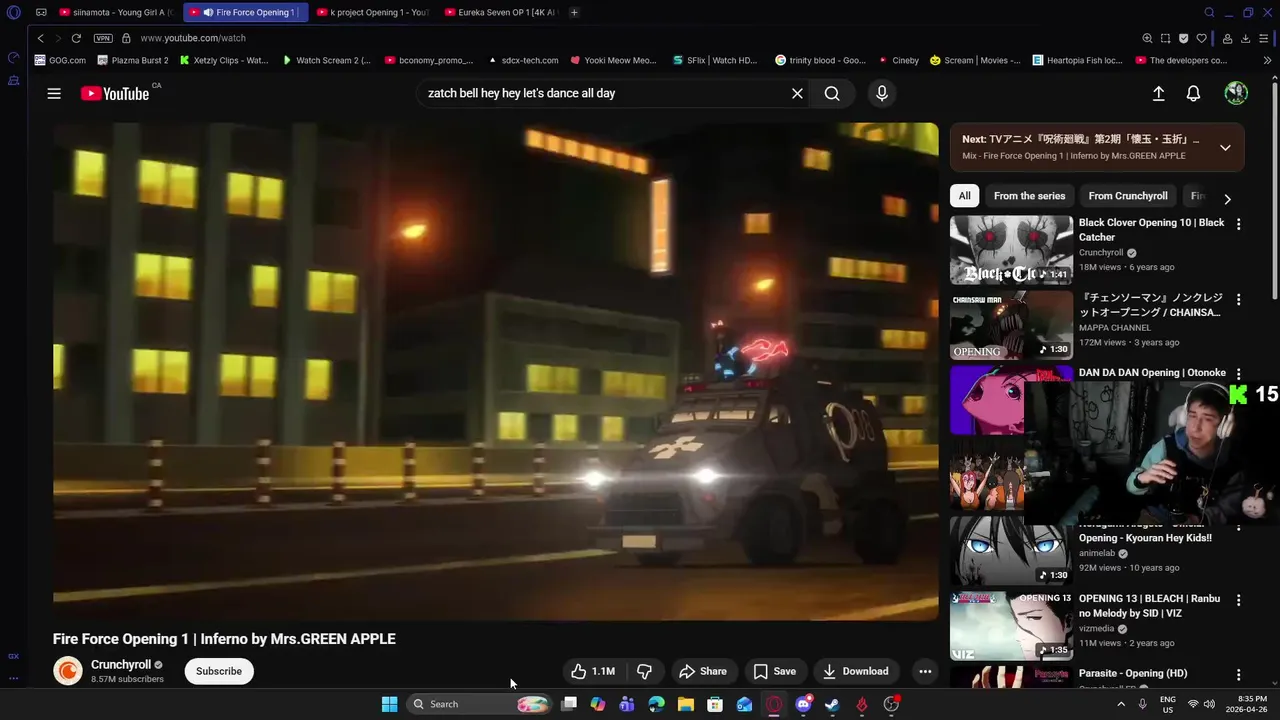Screen dimensions: 1280x720
Task: Go back in browser history
Action: tap(40, 38)
